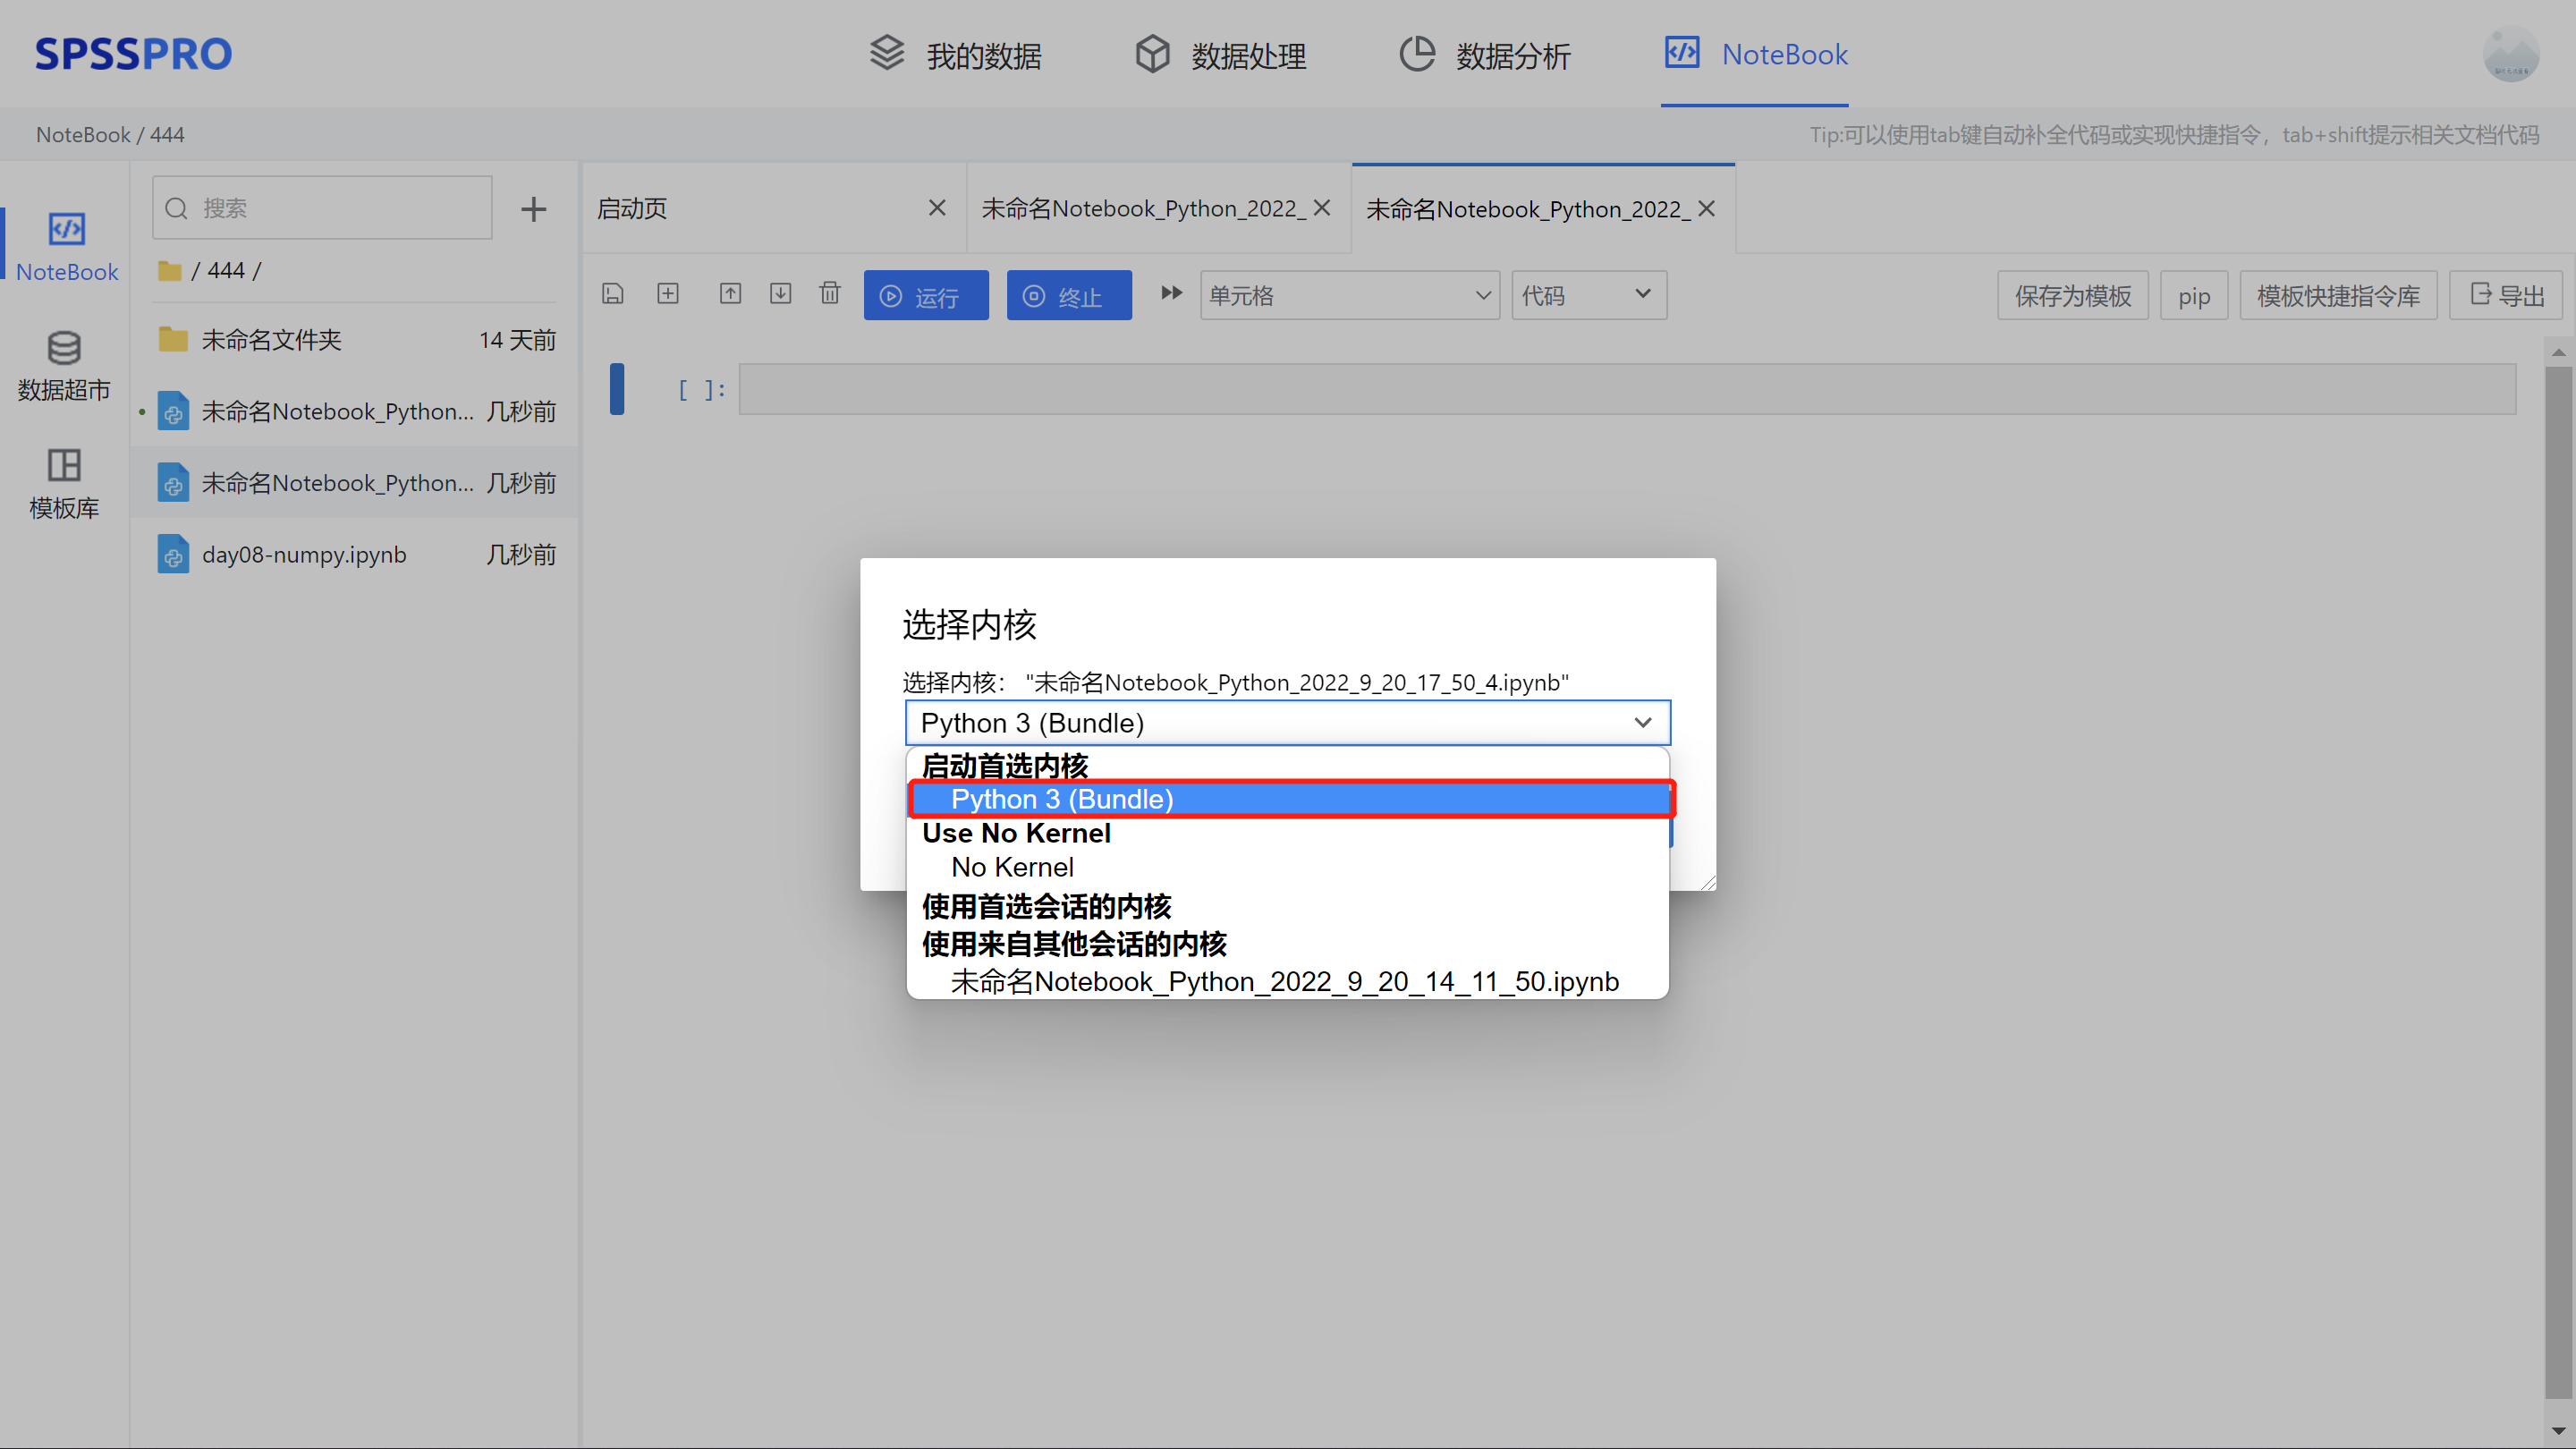2576x1449 pixels.
Task: Delete the cell using the trash icon
Action: (x=829, y=294)
